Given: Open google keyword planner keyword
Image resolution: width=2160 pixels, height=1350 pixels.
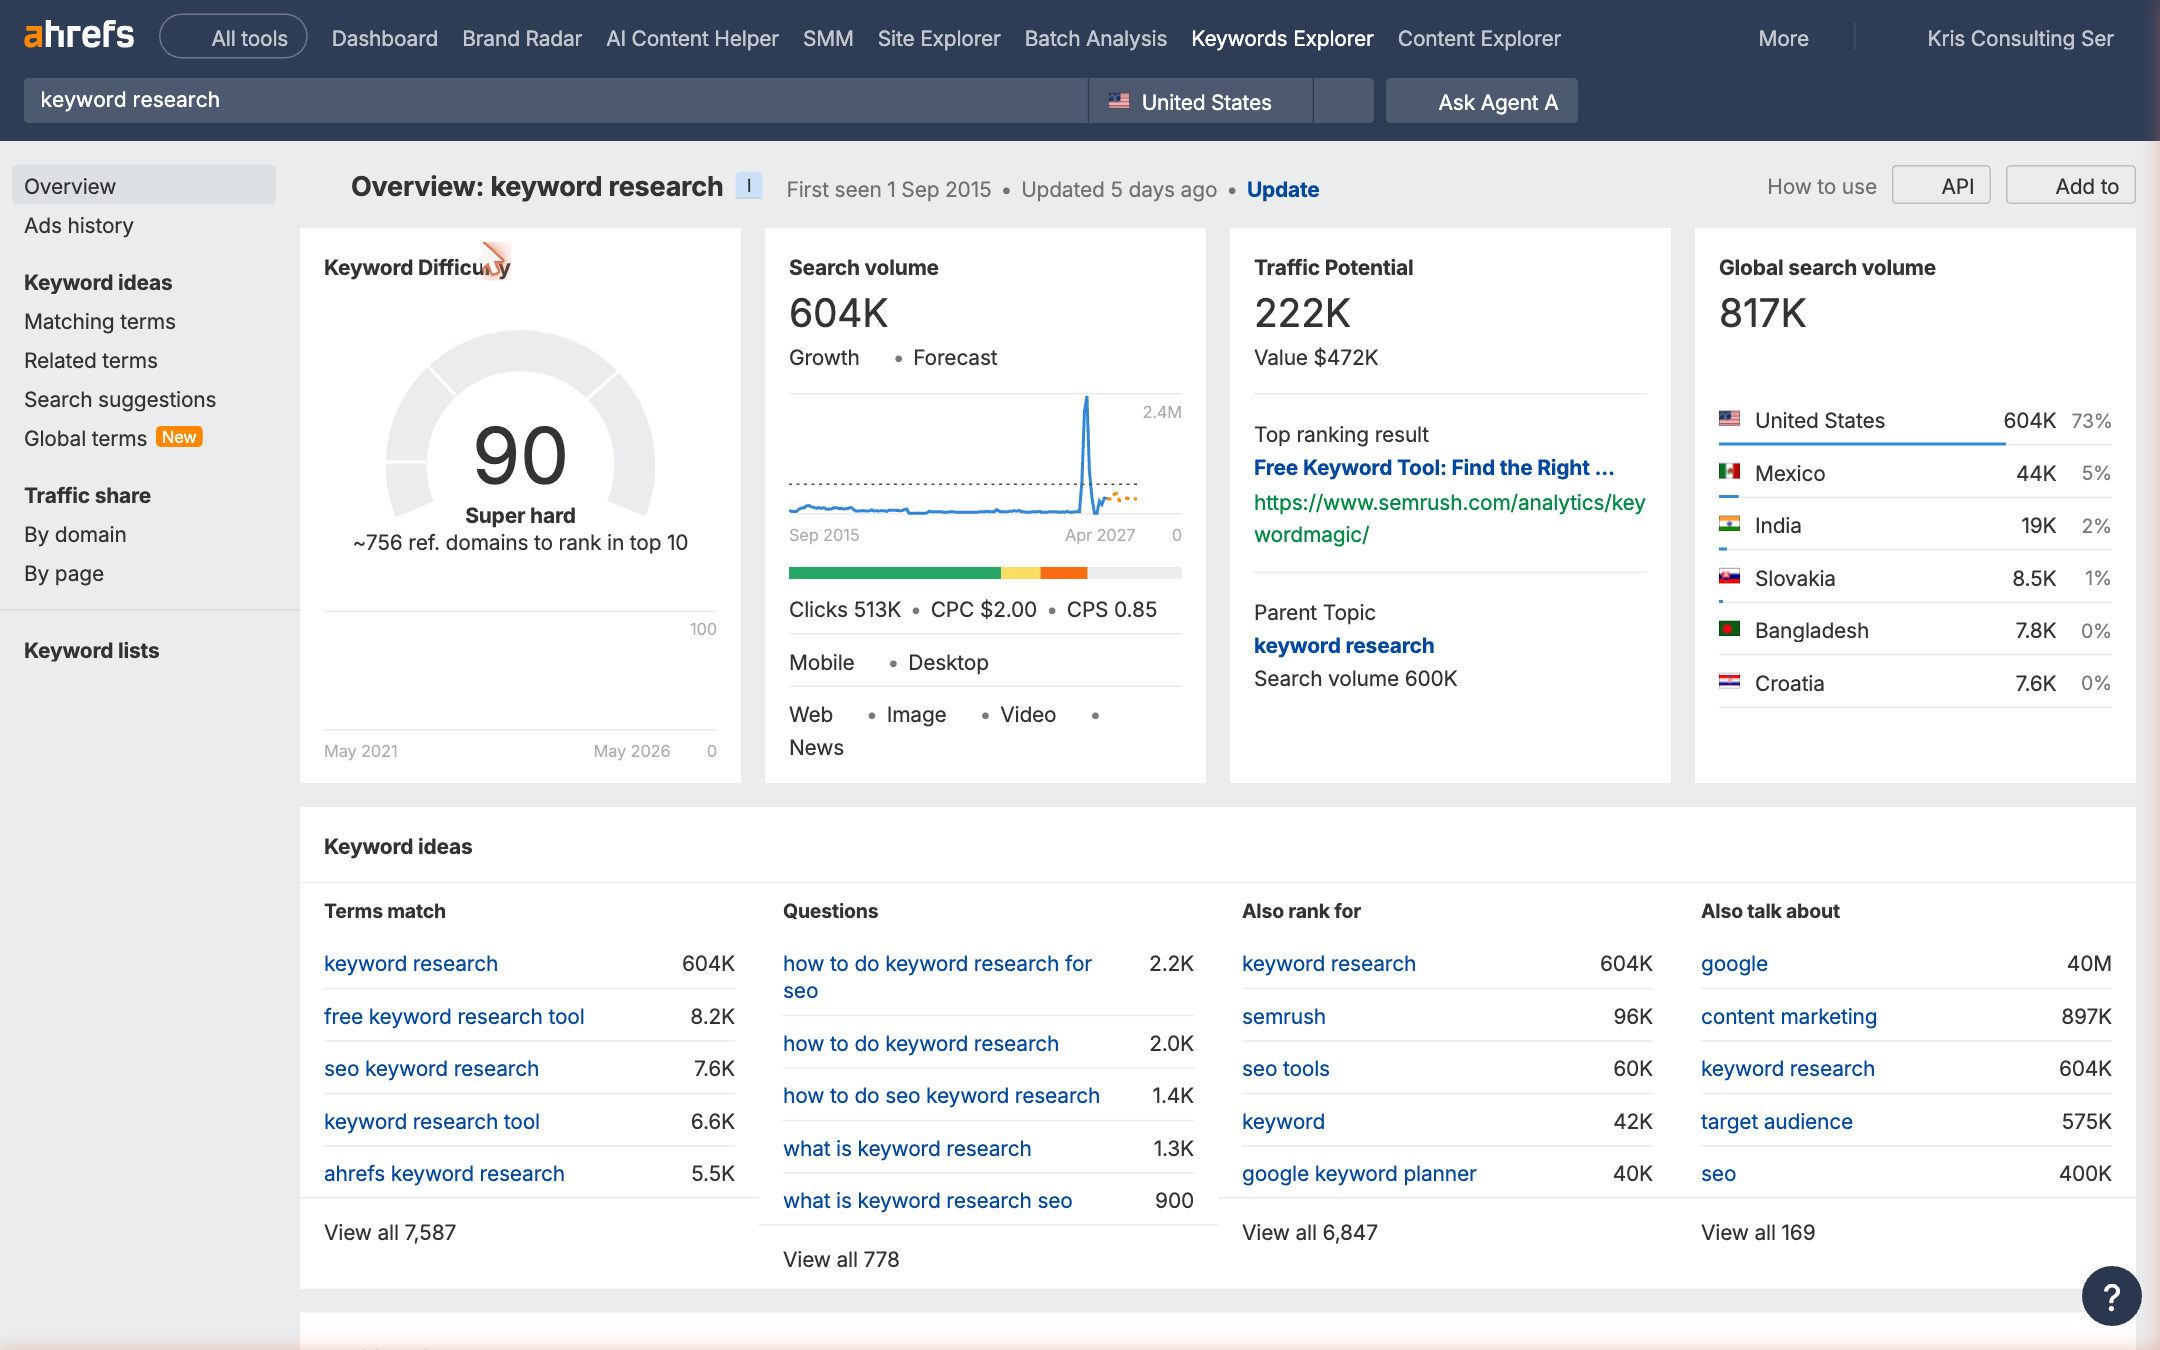Looking at the screenshot, I should click(x=1359, y=1173).
